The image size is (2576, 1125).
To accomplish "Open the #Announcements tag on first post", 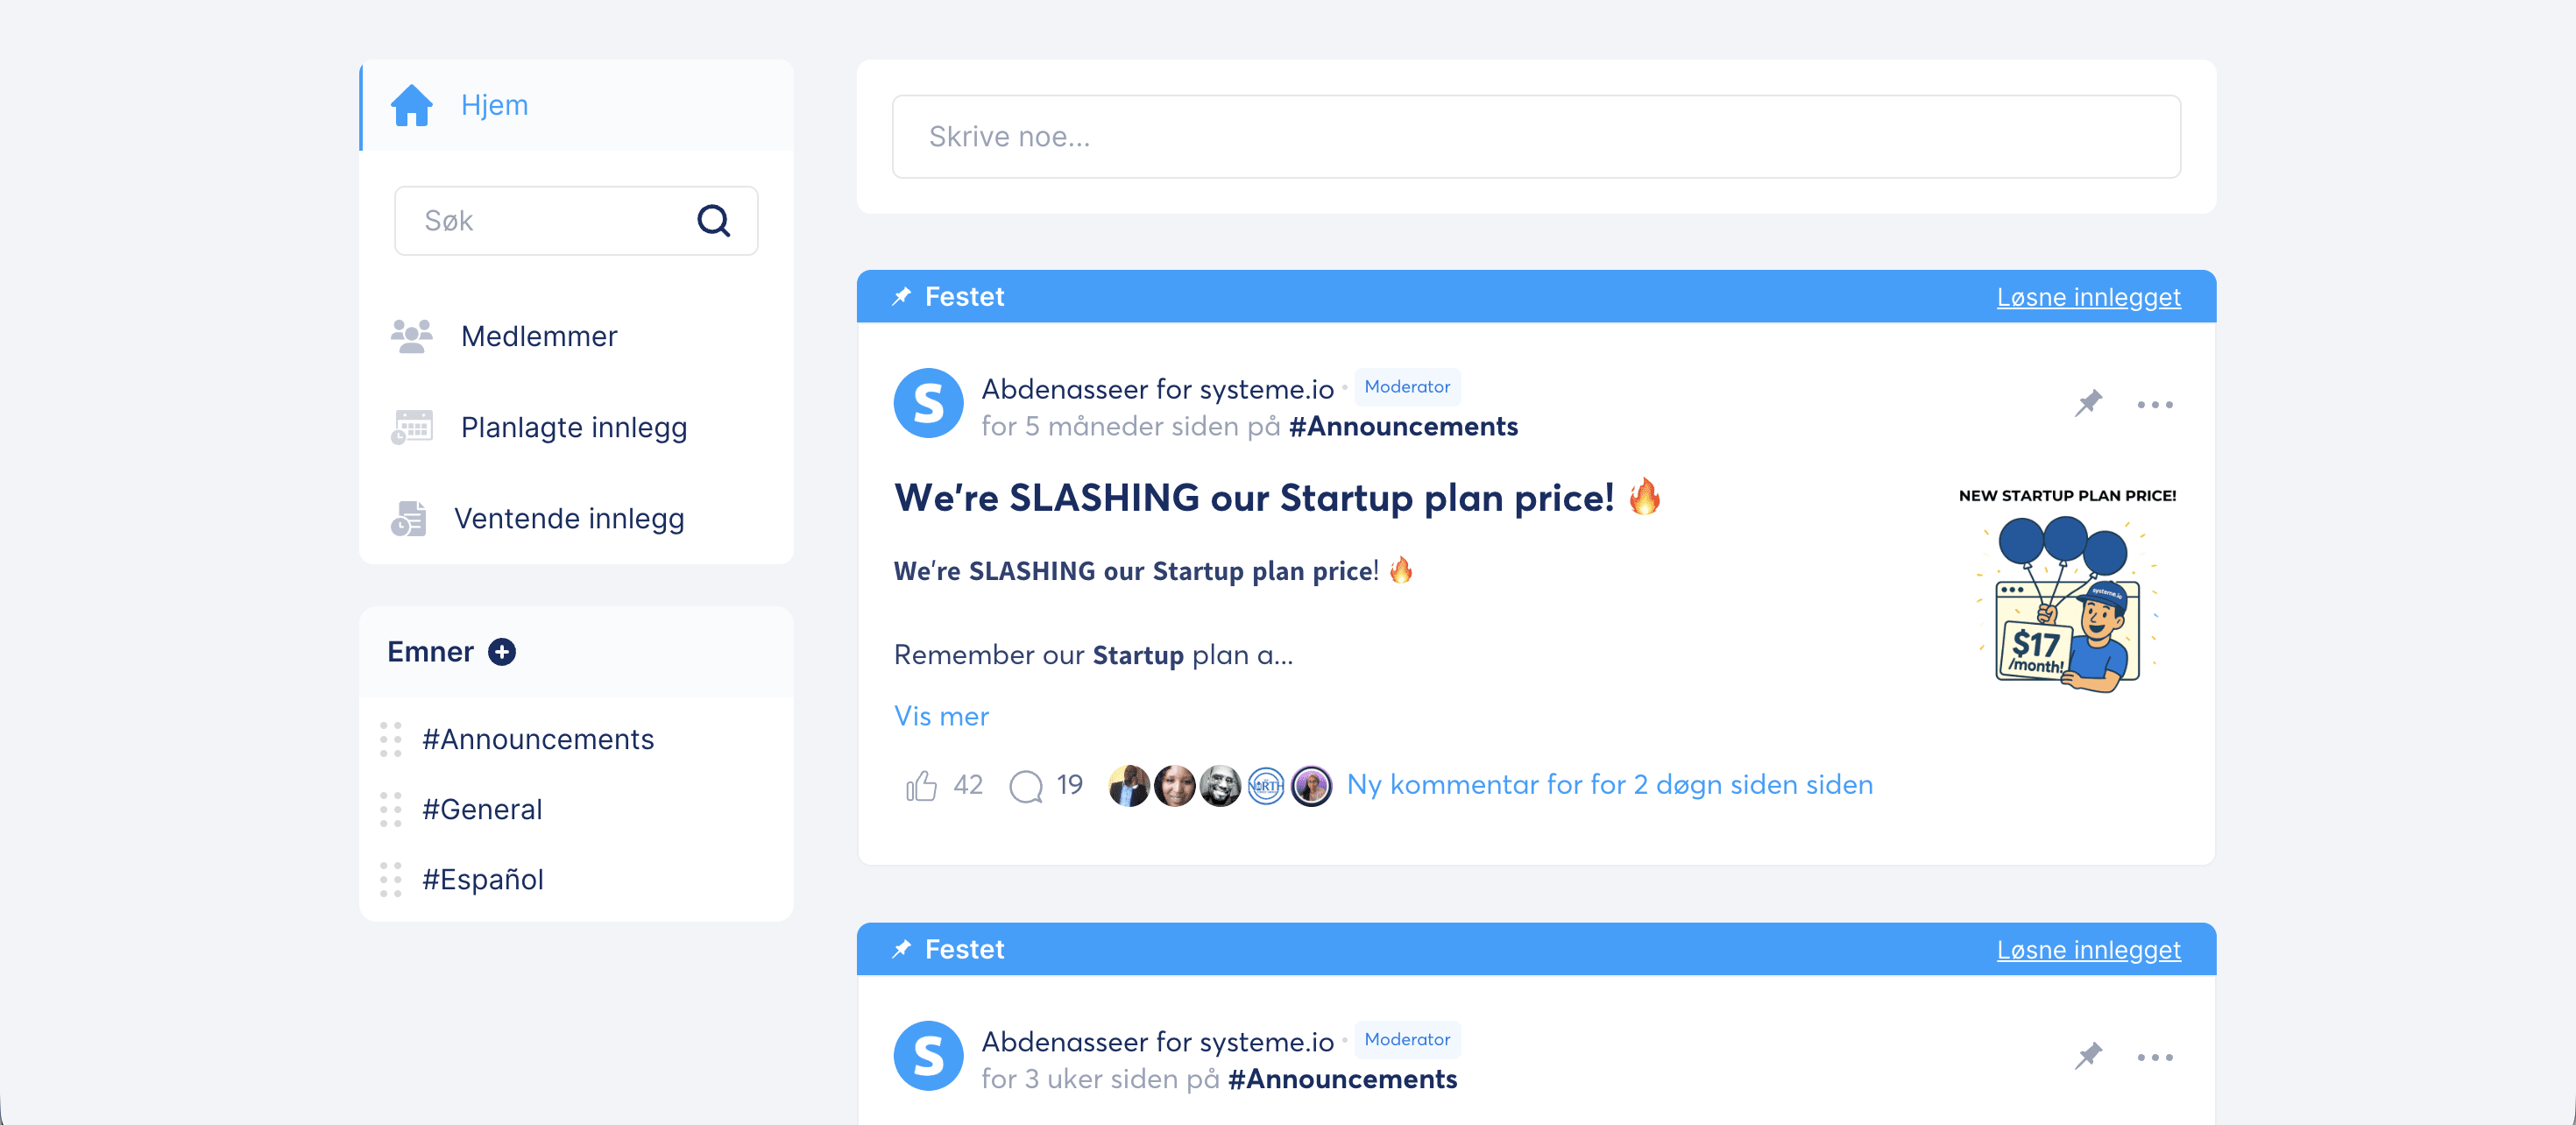I will pyautogui.click(x=1403, y=426).
